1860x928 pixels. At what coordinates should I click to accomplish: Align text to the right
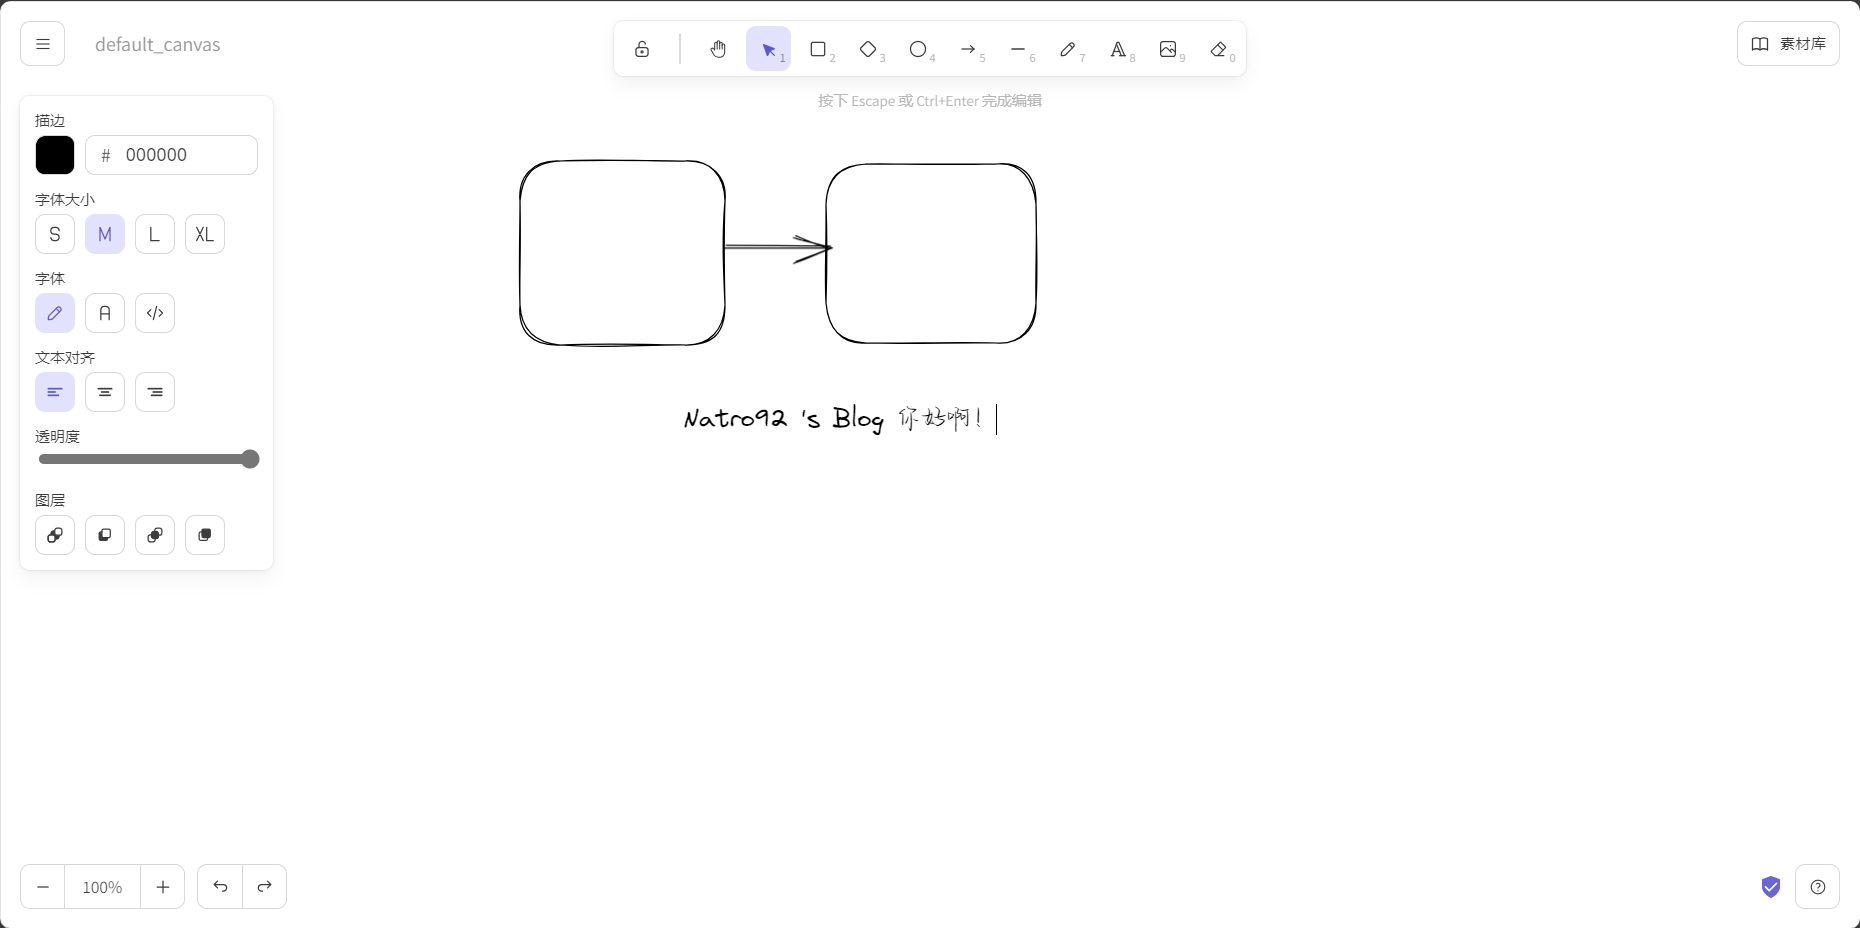coord(155,392)
